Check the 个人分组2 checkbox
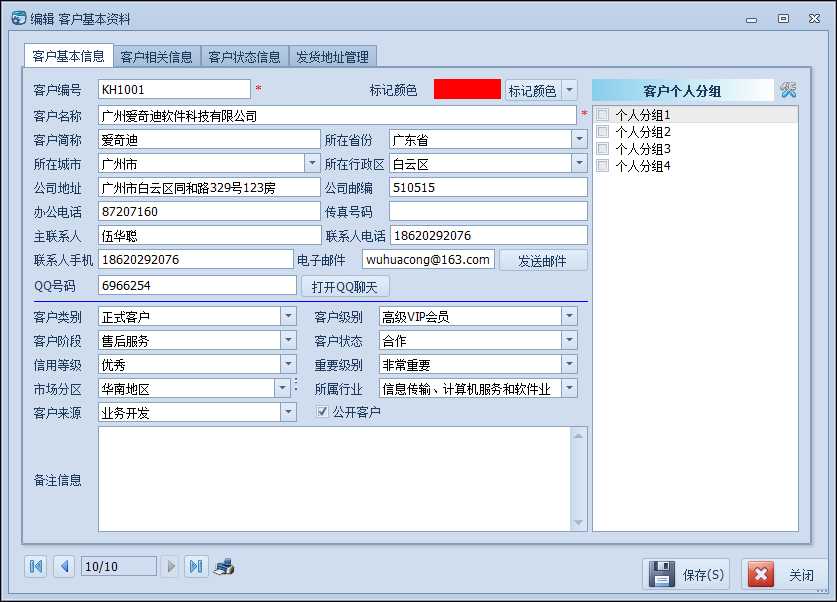This screenshot has height=602, width=837. (x=603, y=132)
